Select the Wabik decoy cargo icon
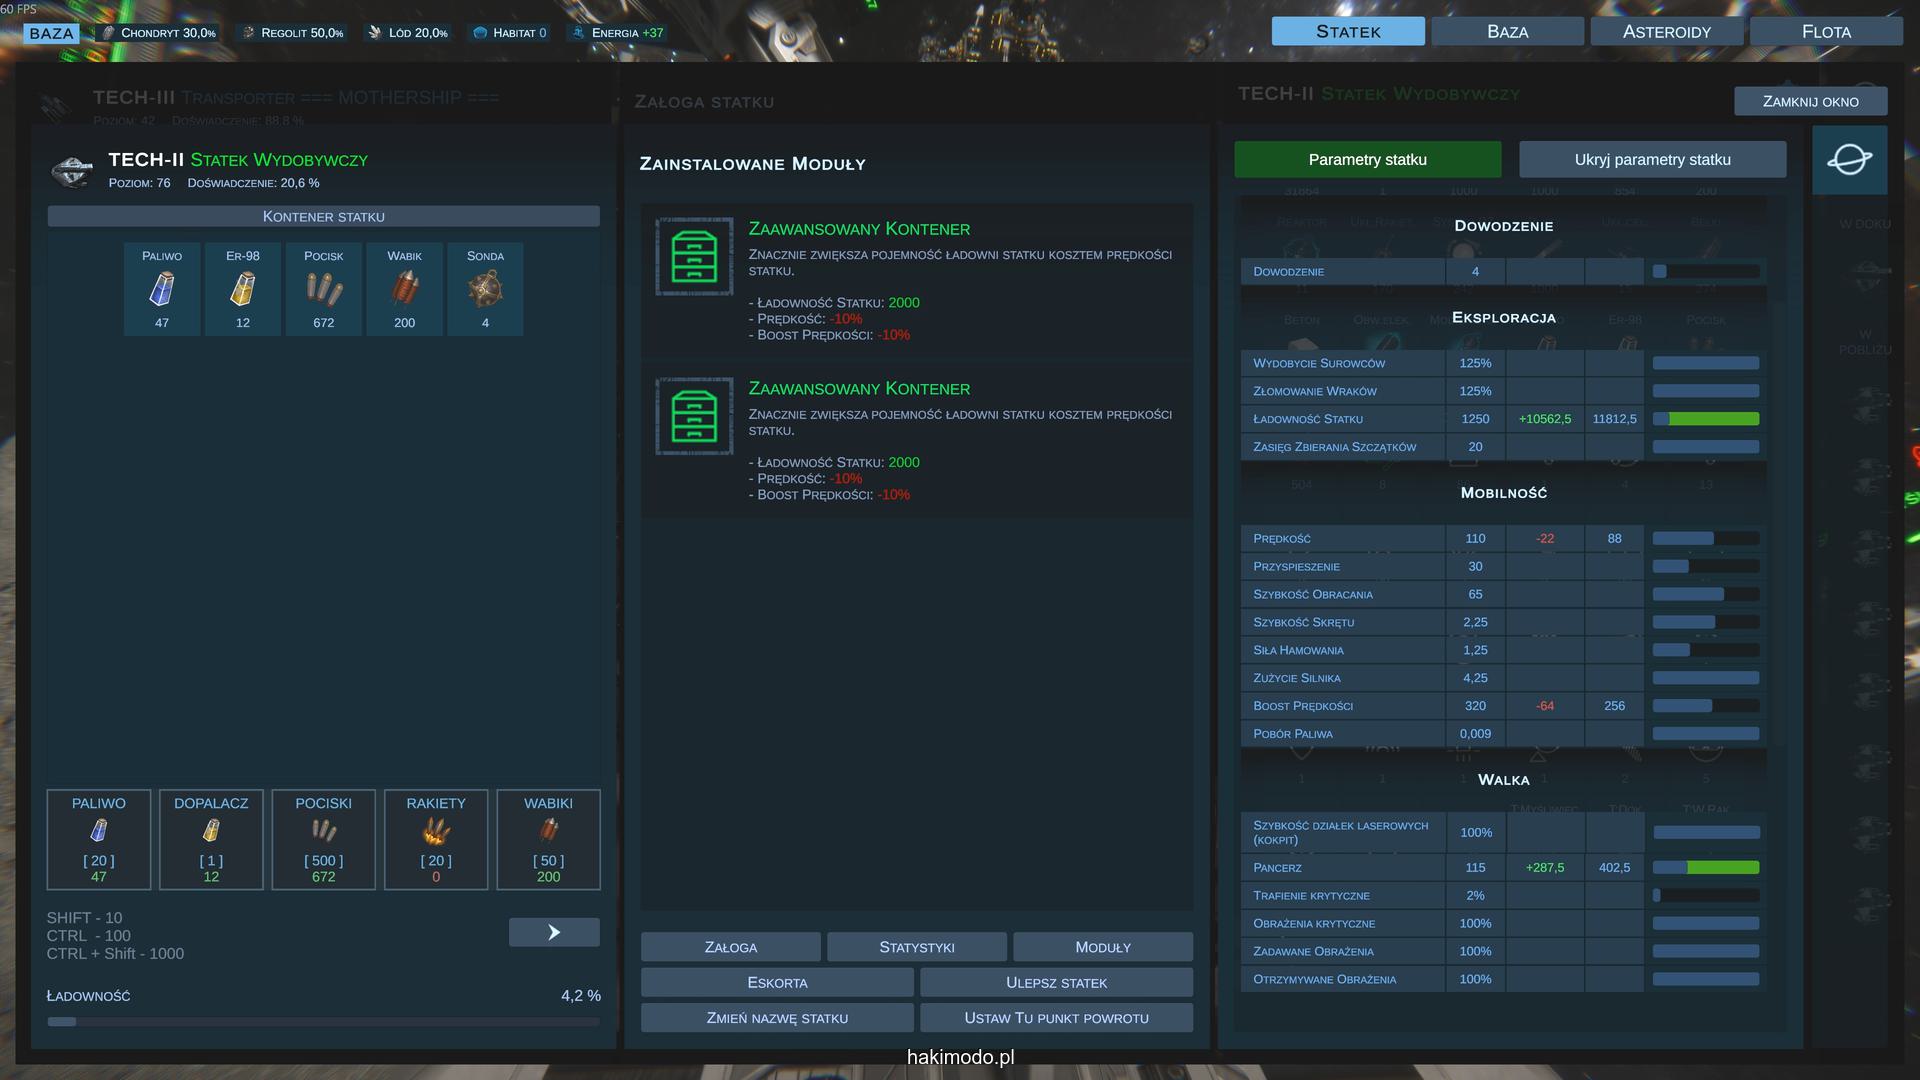Viewport: 1920px width, 1080px height. [x=404, y=289]
